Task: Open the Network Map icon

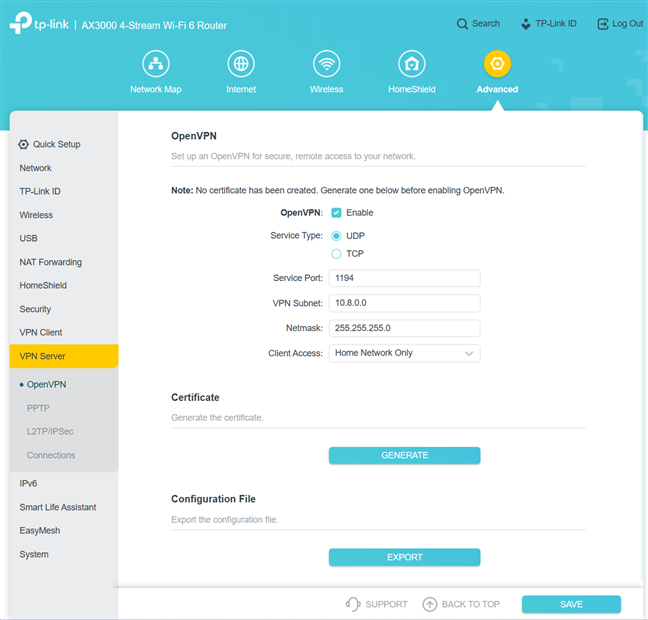Action: [155, 65]
